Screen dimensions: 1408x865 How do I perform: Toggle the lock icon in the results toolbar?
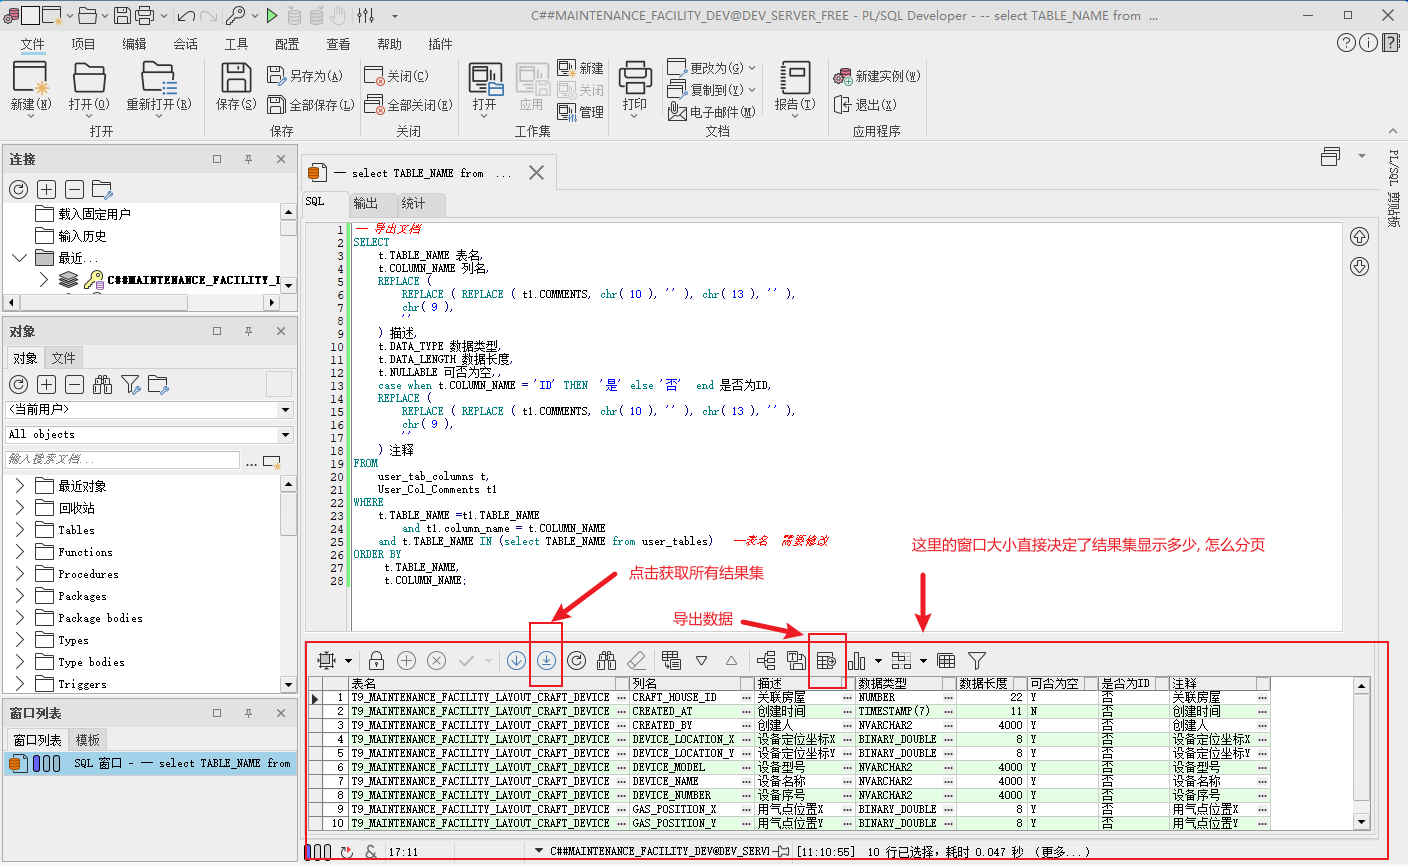(x=376, y=660)
